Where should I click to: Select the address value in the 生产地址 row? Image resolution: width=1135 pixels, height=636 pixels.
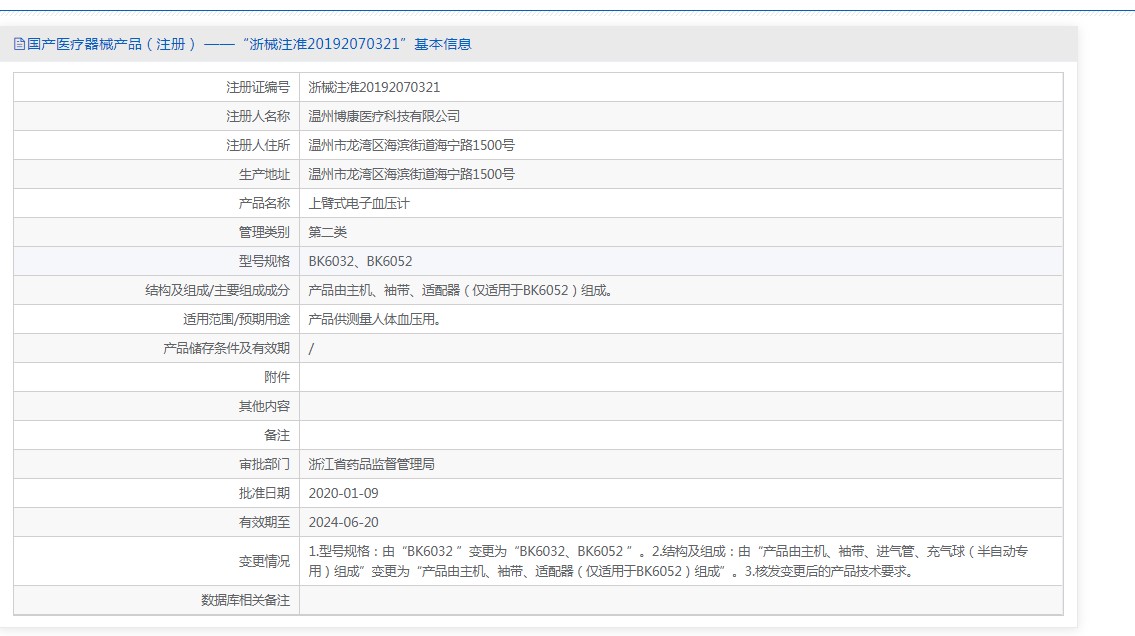[x=411, y=174]
